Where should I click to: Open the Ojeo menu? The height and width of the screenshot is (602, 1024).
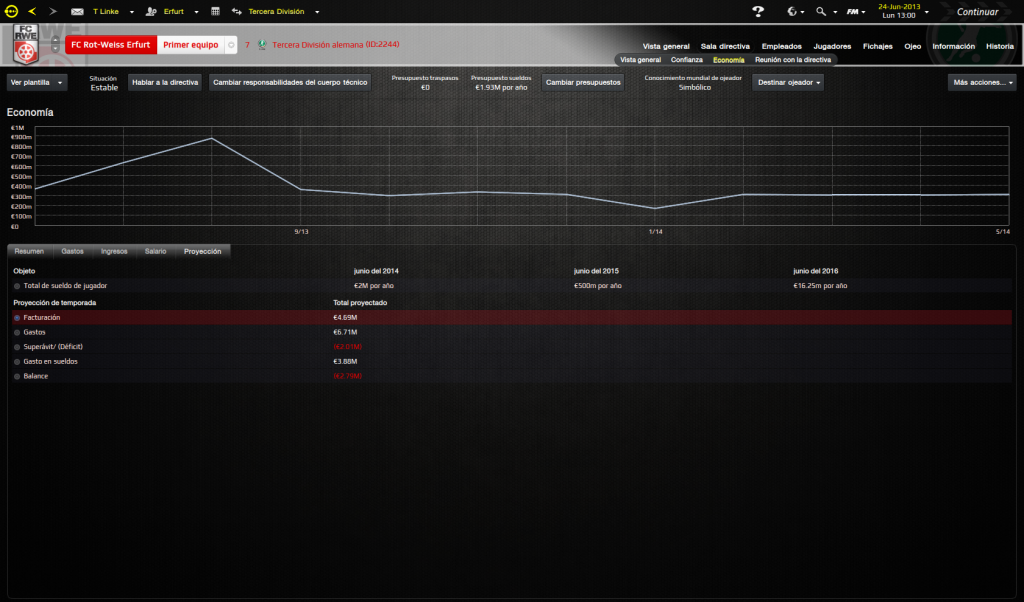pos(912,46)
